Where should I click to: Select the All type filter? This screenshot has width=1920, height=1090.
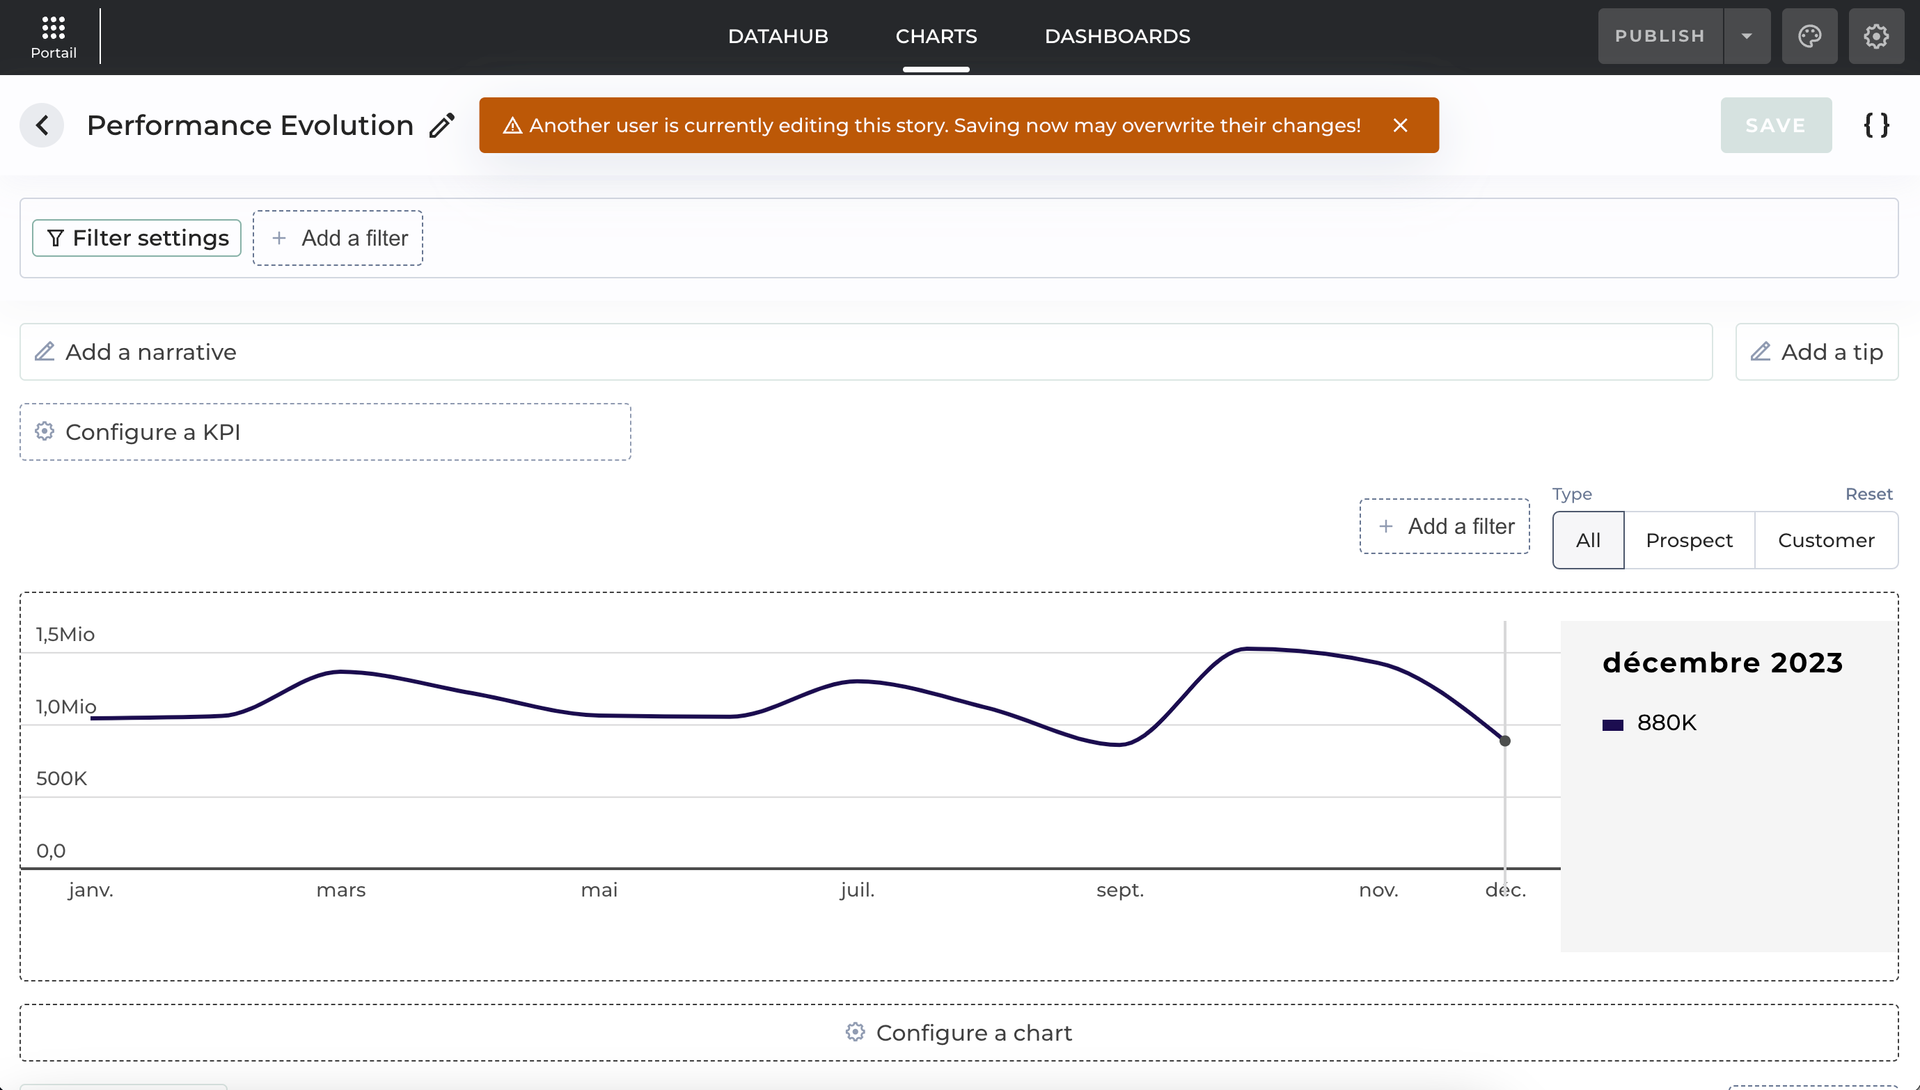tap(1588, 540)
